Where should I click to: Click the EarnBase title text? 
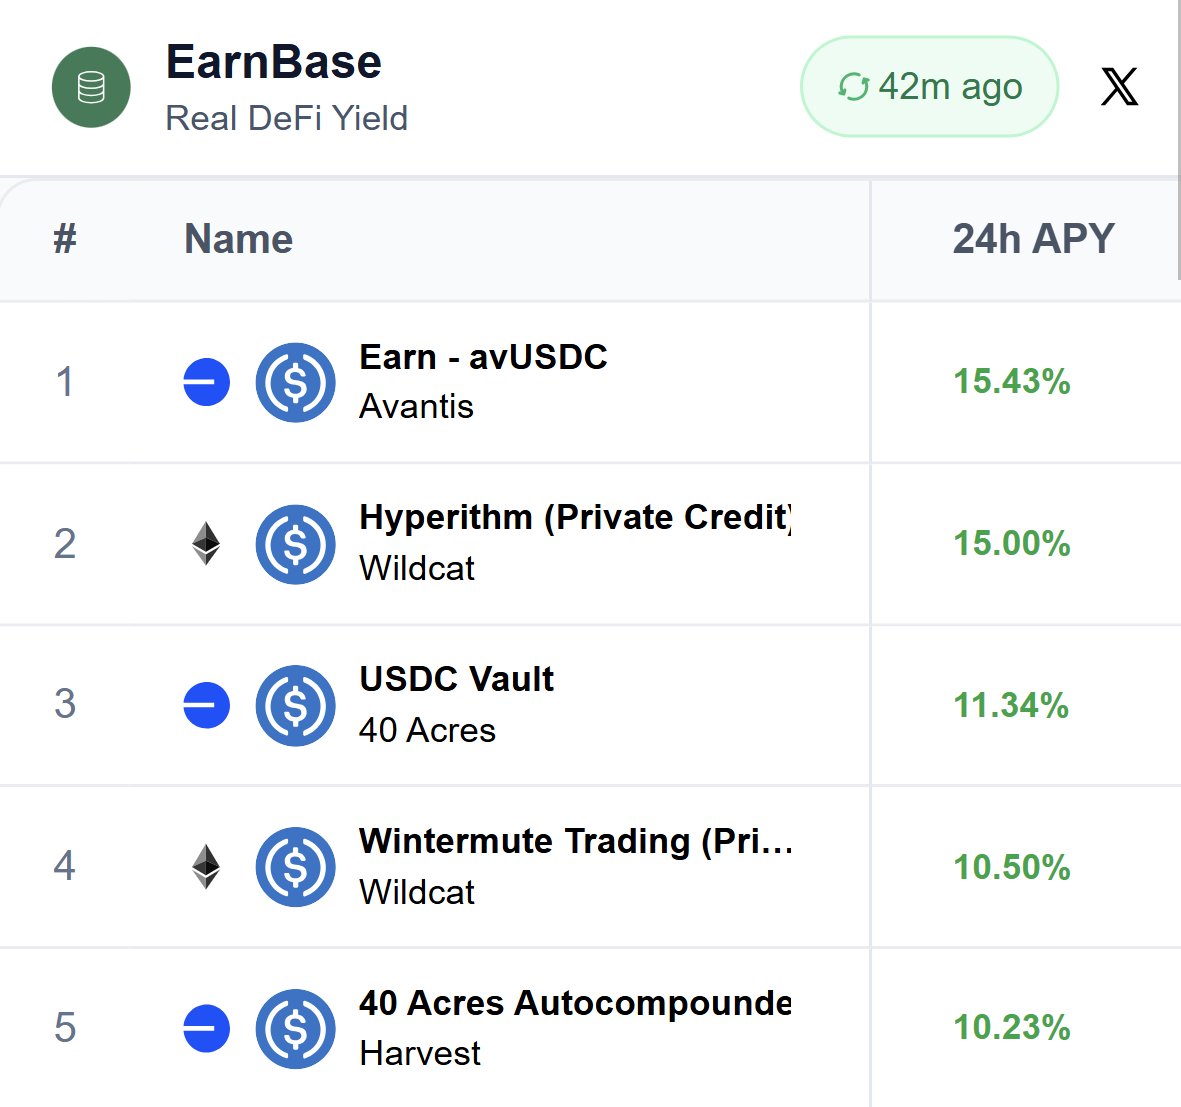273,62
